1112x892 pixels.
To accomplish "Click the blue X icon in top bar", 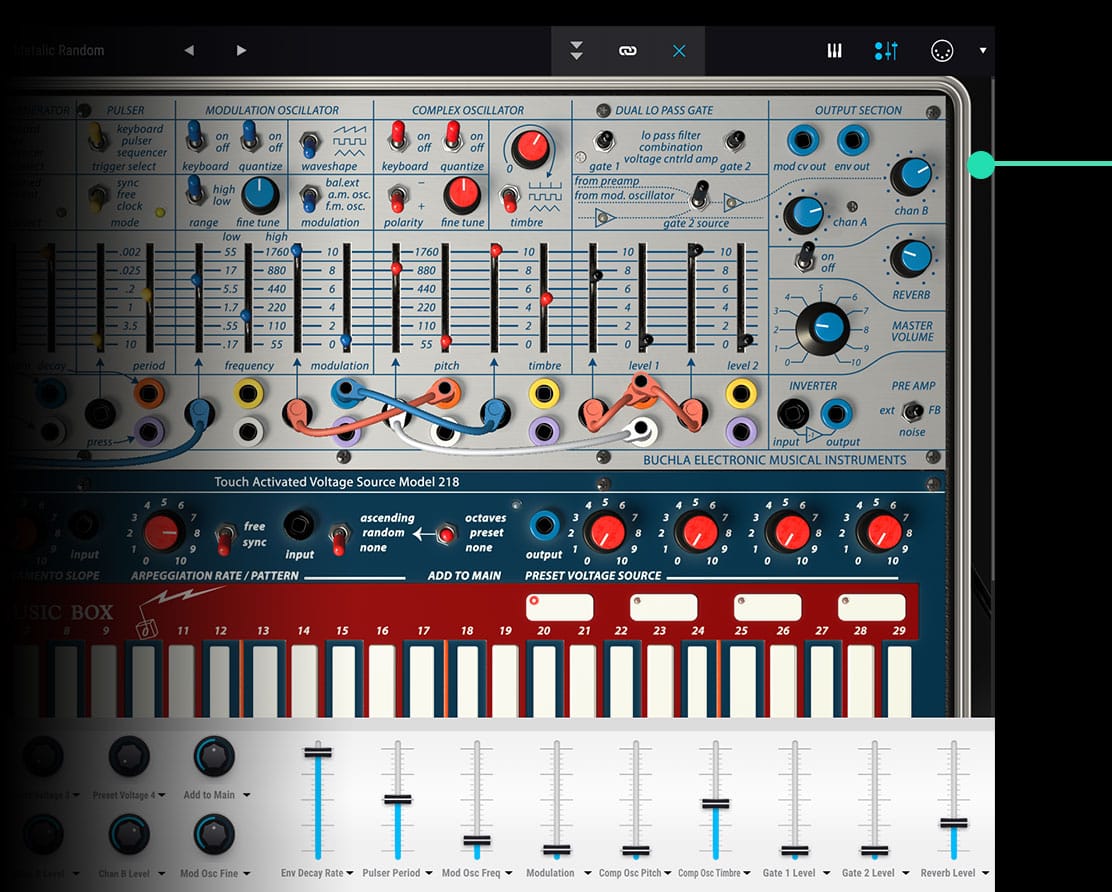I will pos(679,50).
